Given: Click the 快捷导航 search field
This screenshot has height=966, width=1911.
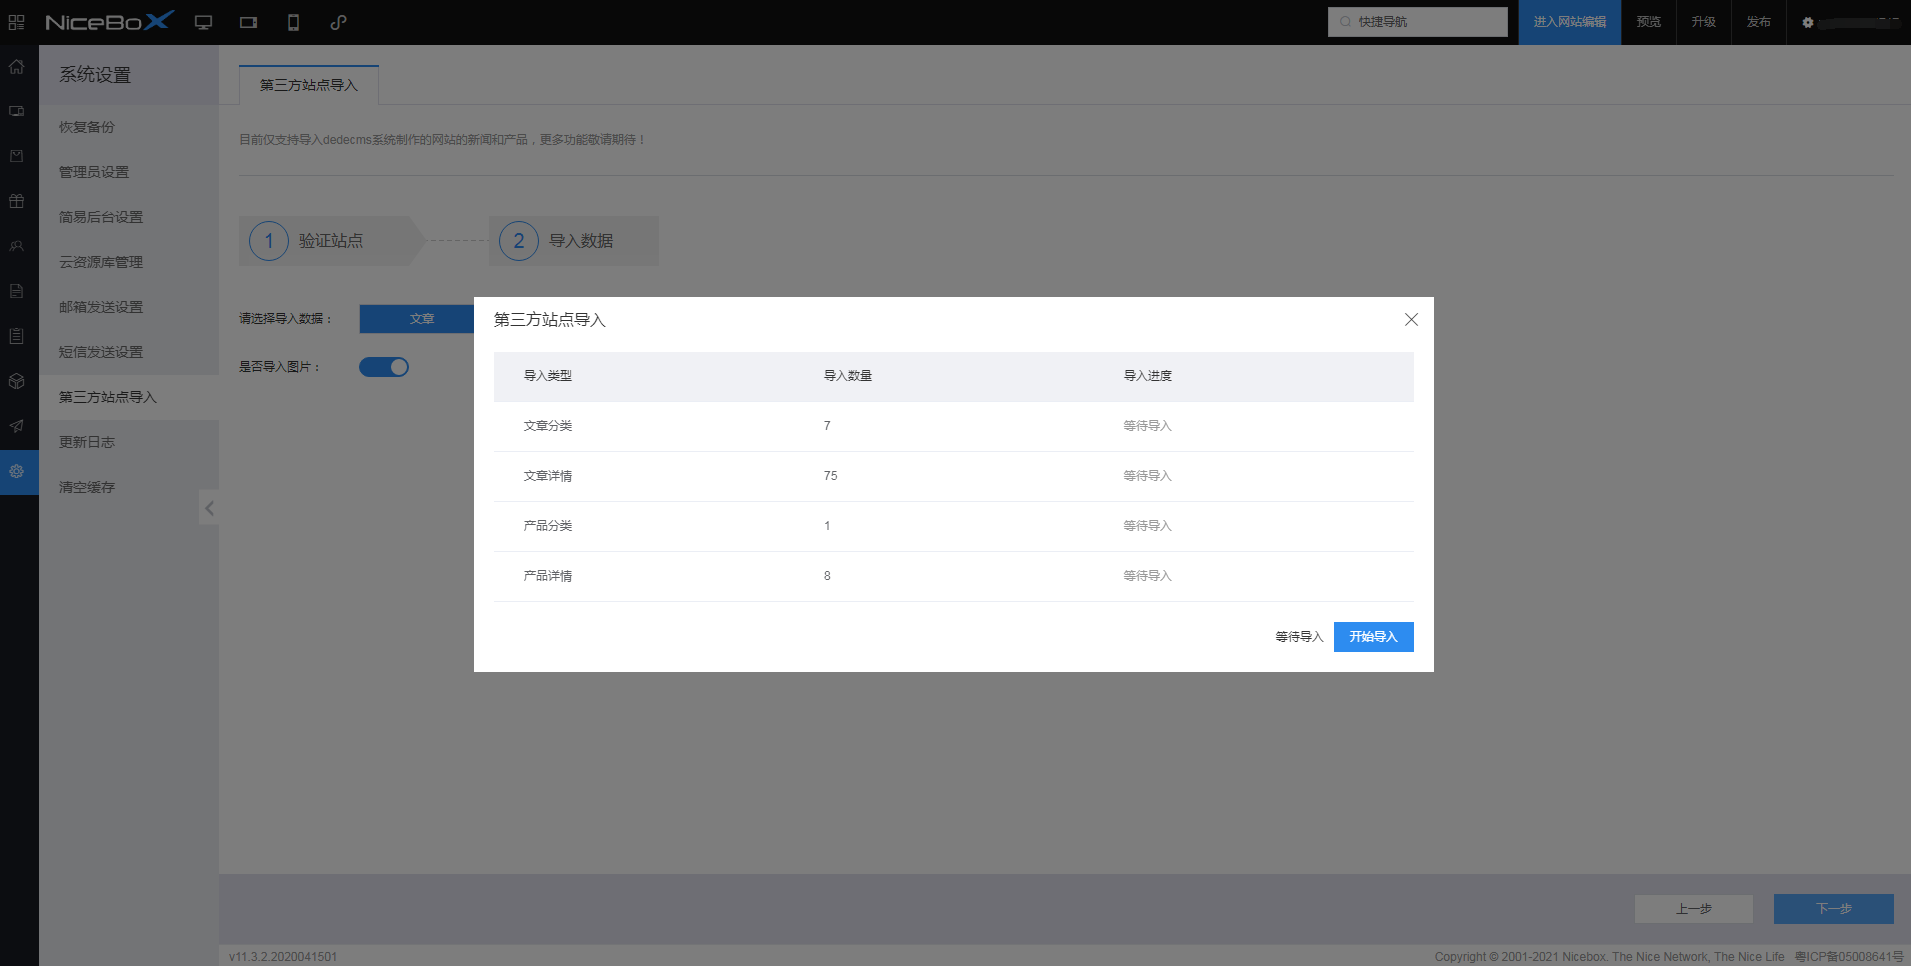Looking at the screenshot, I should 1417,22.
